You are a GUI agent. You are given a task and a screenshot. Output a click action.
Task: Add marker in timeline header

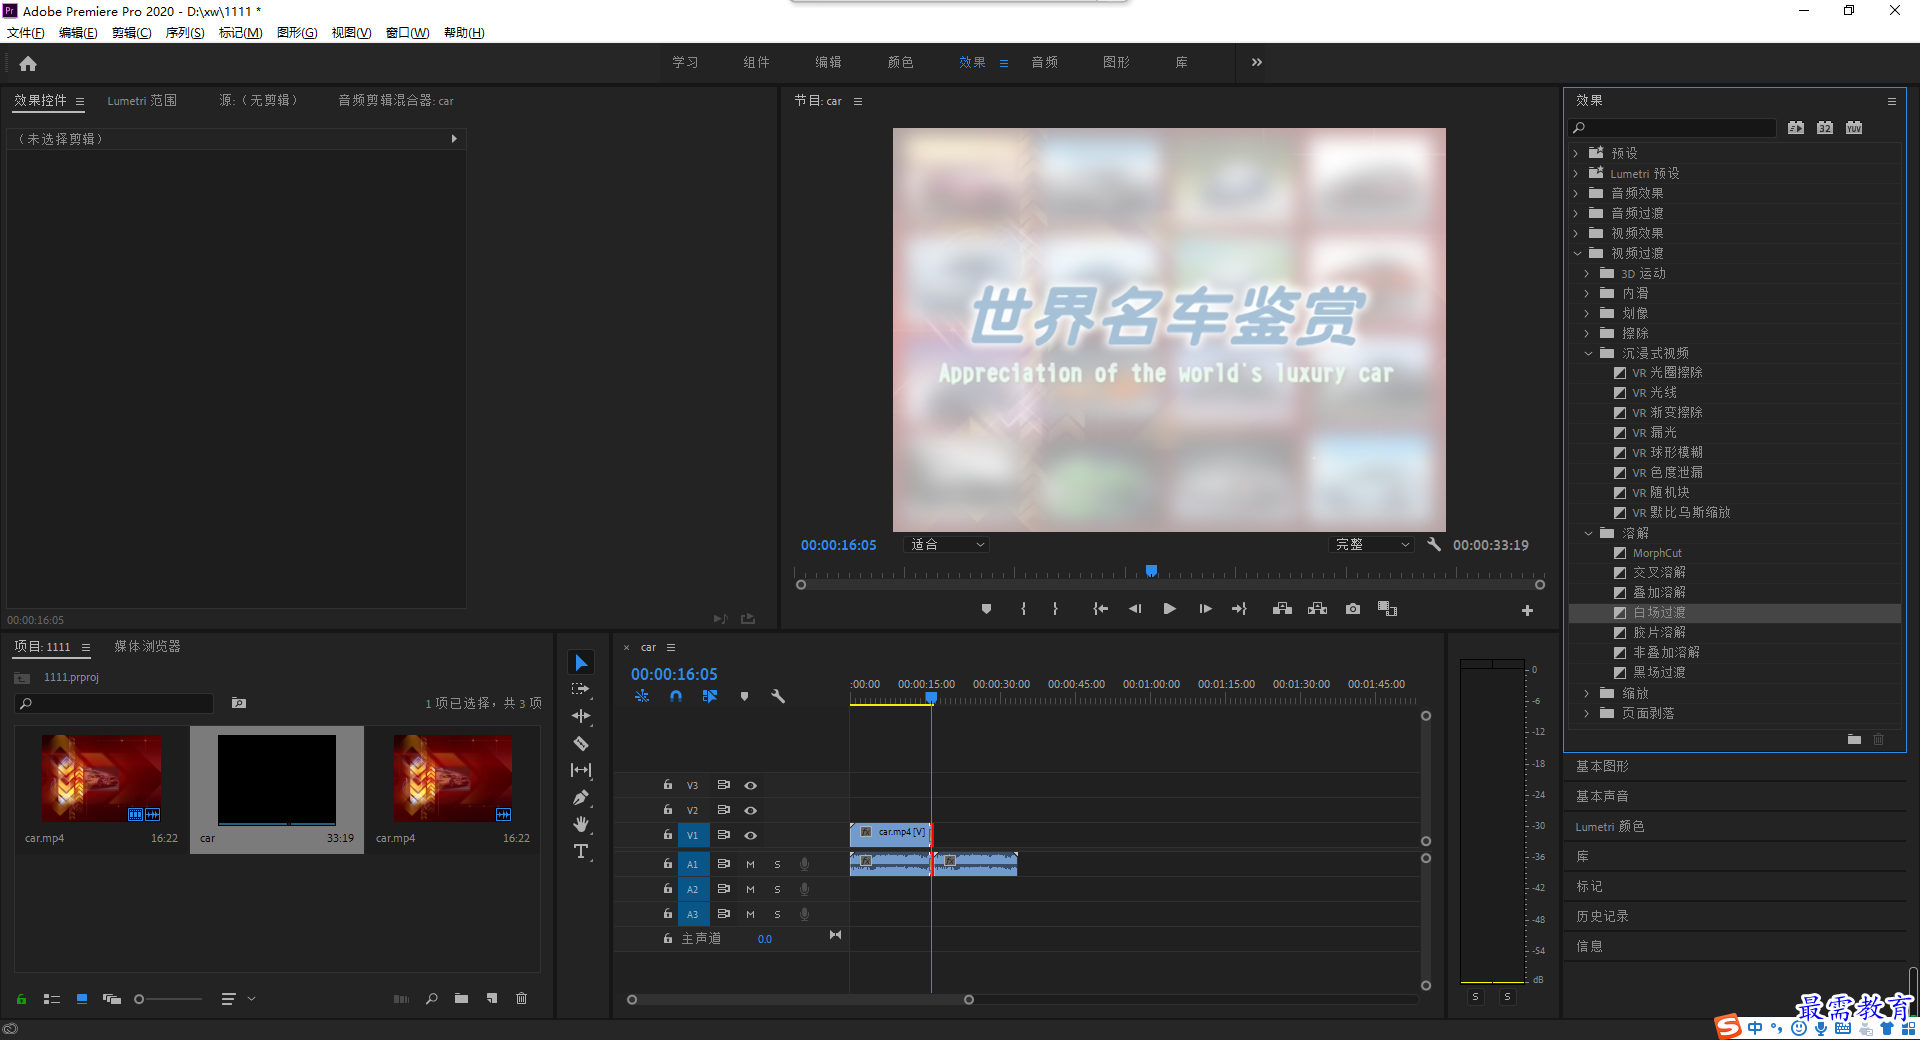[x=744, y=696]
